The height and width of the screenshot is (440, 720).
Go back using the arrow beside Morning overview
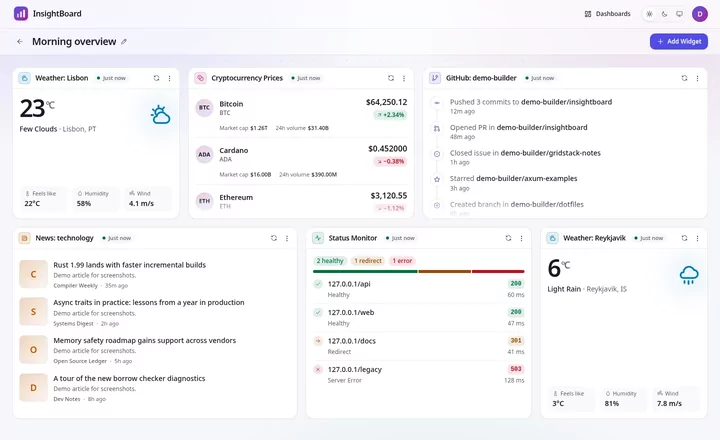click(20, 41)
